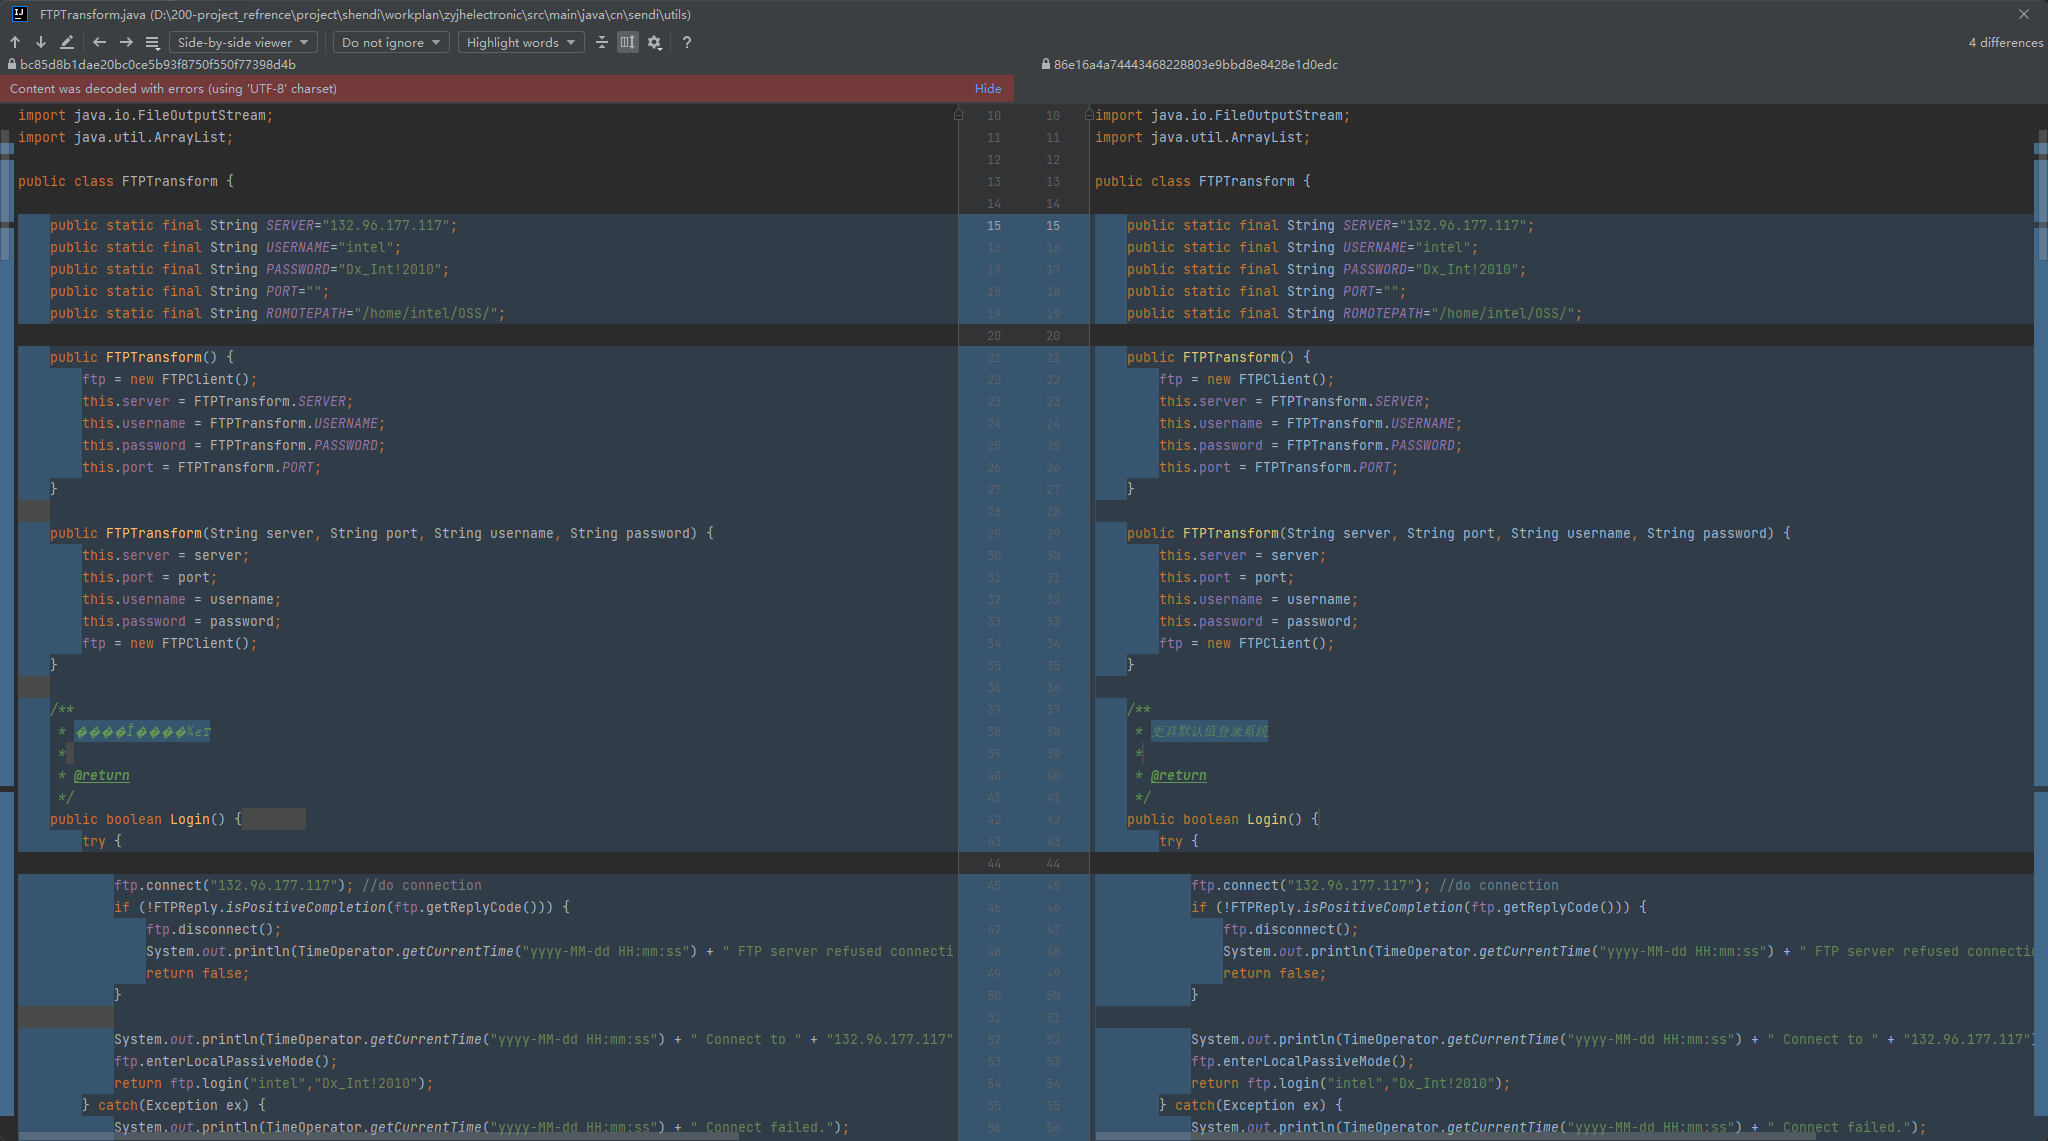Click IntelliJ logo in title bar
This screenshot has width=2048, height=1141.
tap(19, 14)
